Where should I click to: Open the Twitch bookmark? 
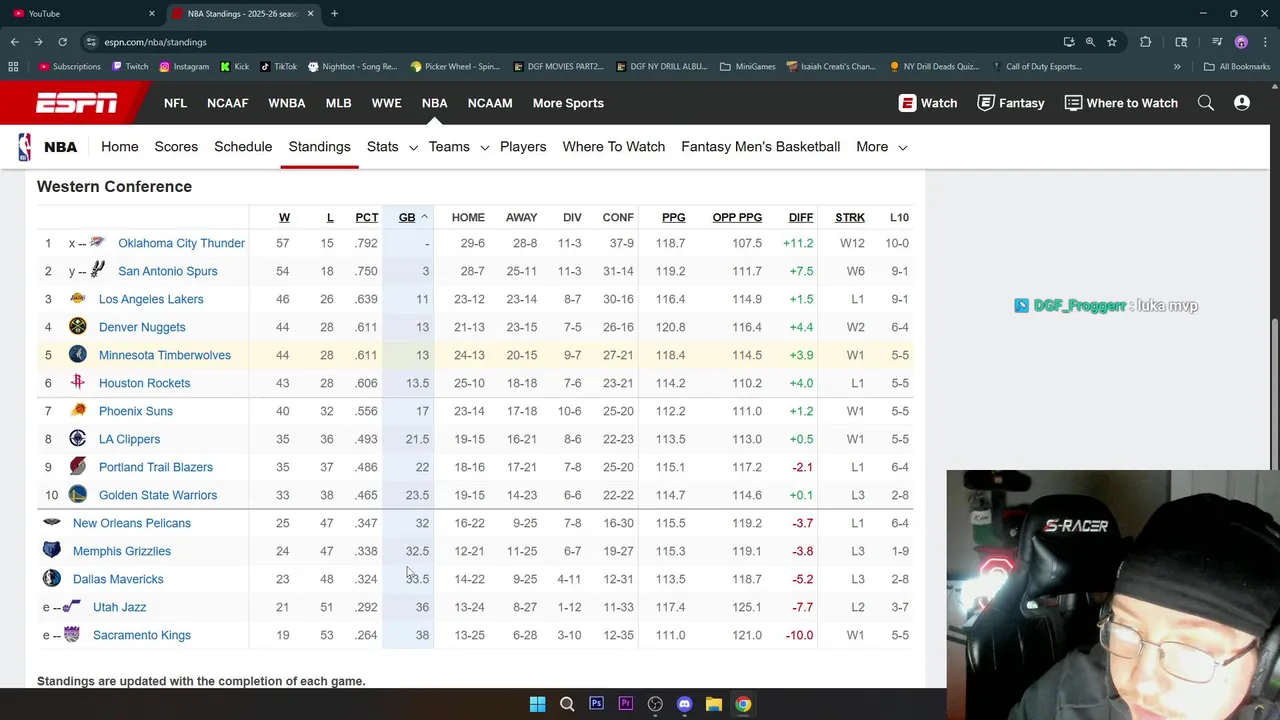pos(130,67)
